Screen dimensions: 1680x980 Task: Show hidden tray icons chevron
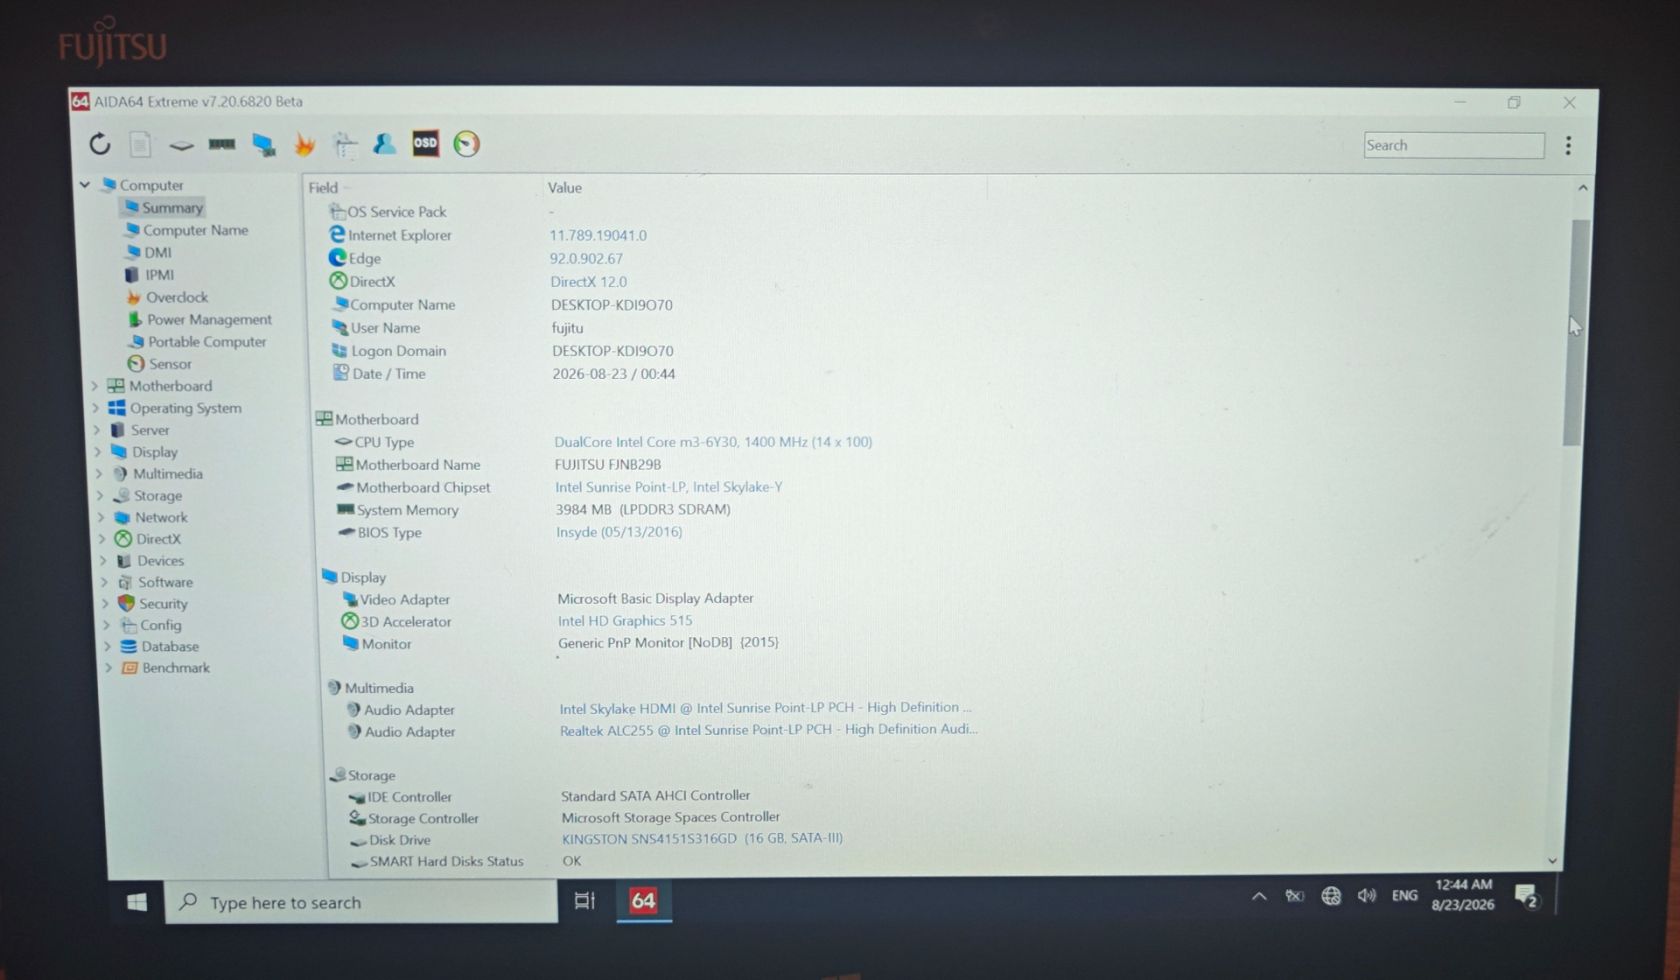pyautogui.click(x=1259, y=896)
